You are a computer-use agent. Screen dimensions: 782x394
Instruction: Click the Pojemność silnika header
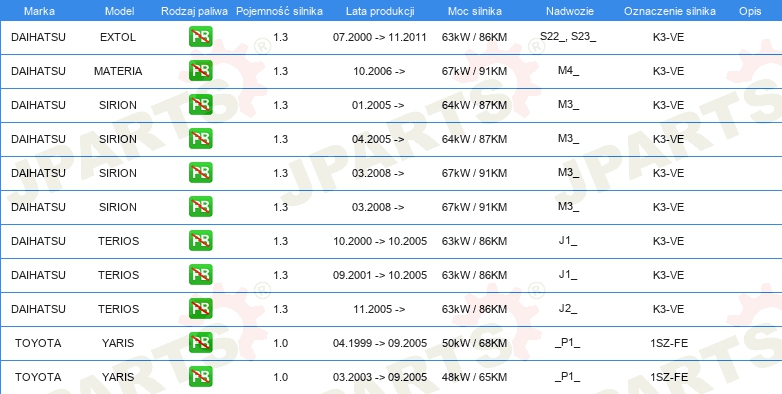279,11
